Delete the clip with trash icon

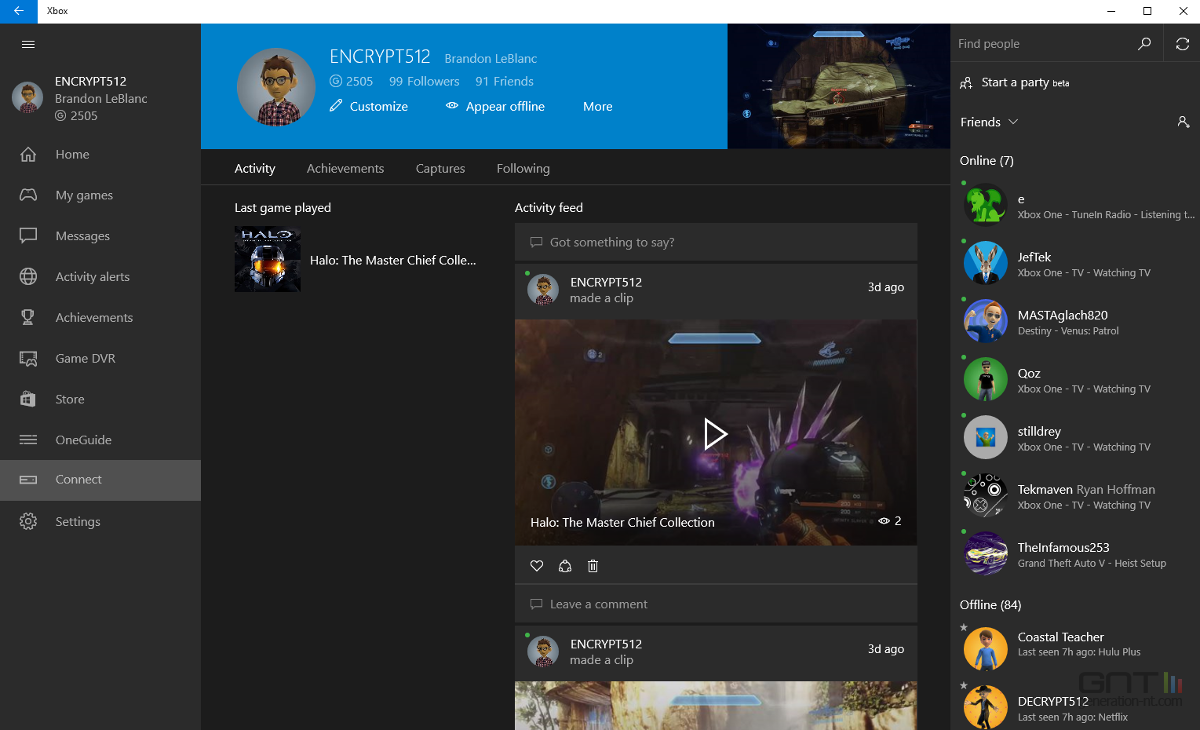(593, 566)
